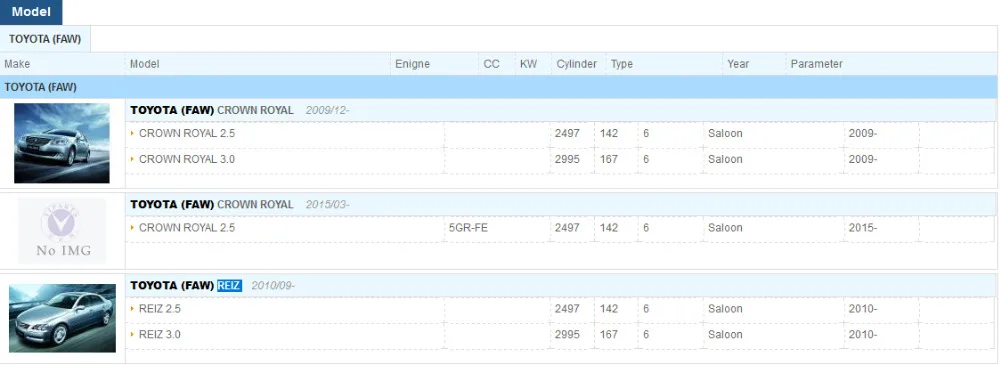Click orange arrow bullet beside REIZ 3.0
The width and height of the screenshot is (1000, 365).
133,334
